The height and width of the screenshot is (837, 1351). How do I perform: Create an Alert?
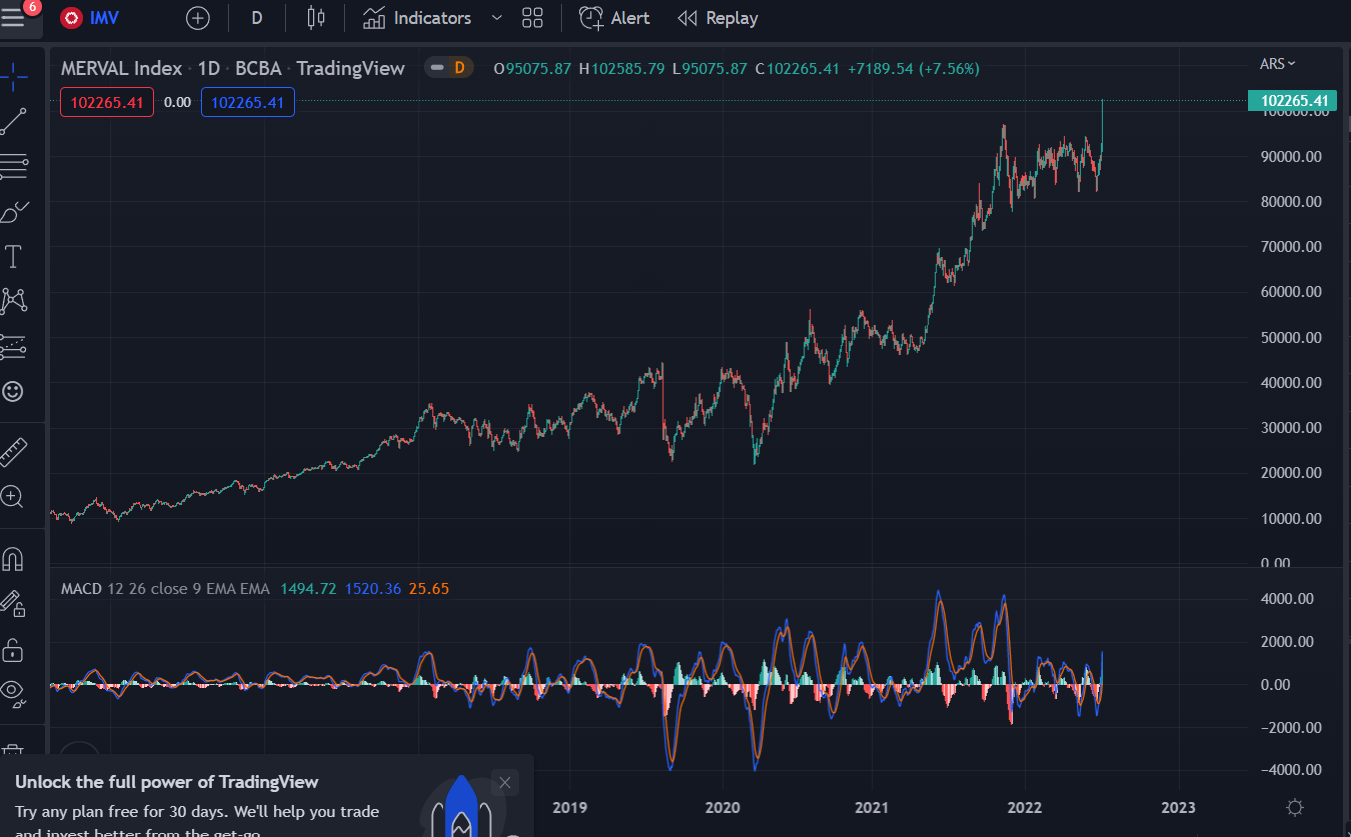click(x=614, y=18)
